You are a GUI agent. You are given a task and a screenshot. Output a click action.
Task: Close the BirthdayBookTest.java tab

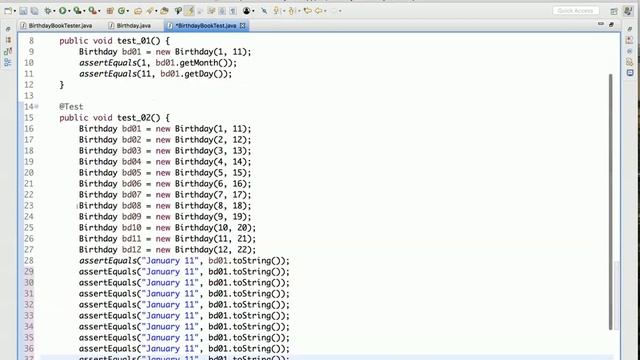[242, 25]
